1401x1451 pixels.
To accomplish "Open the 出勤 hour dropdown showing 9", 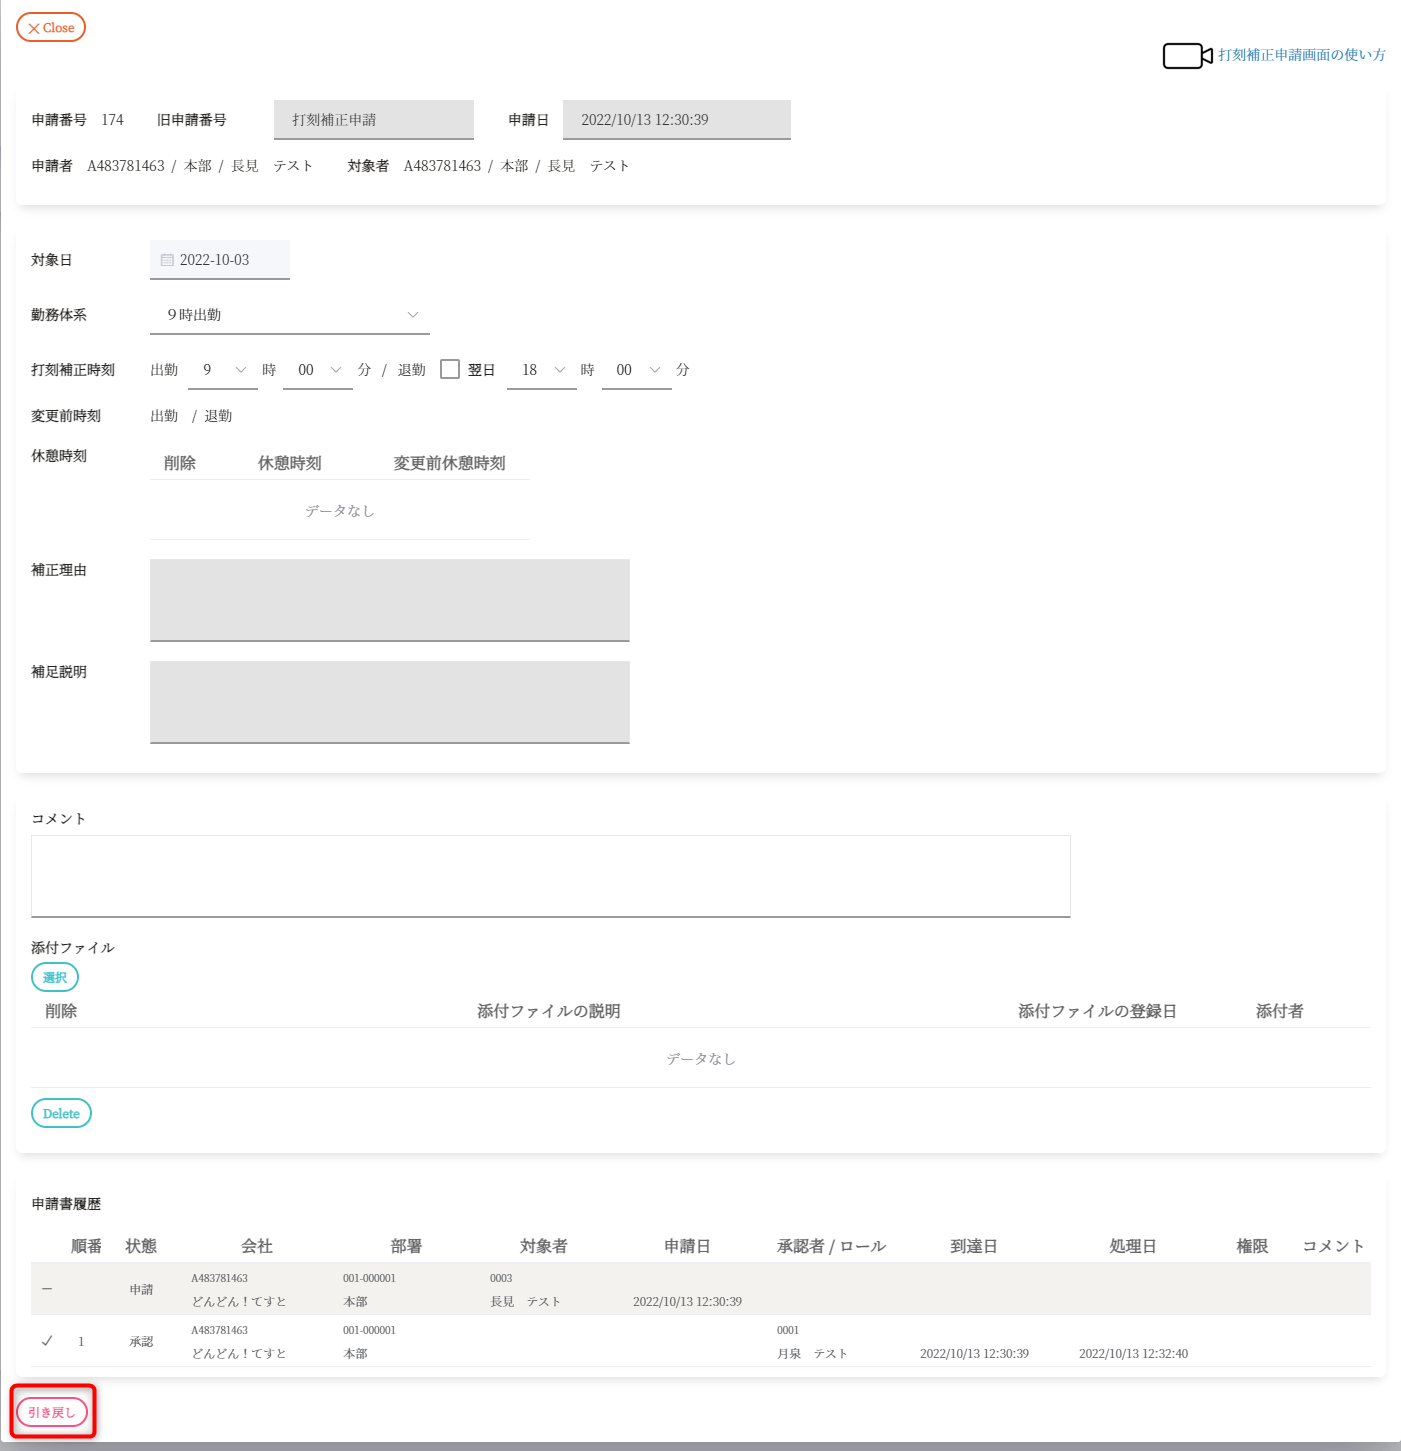I will click(223, 370).
